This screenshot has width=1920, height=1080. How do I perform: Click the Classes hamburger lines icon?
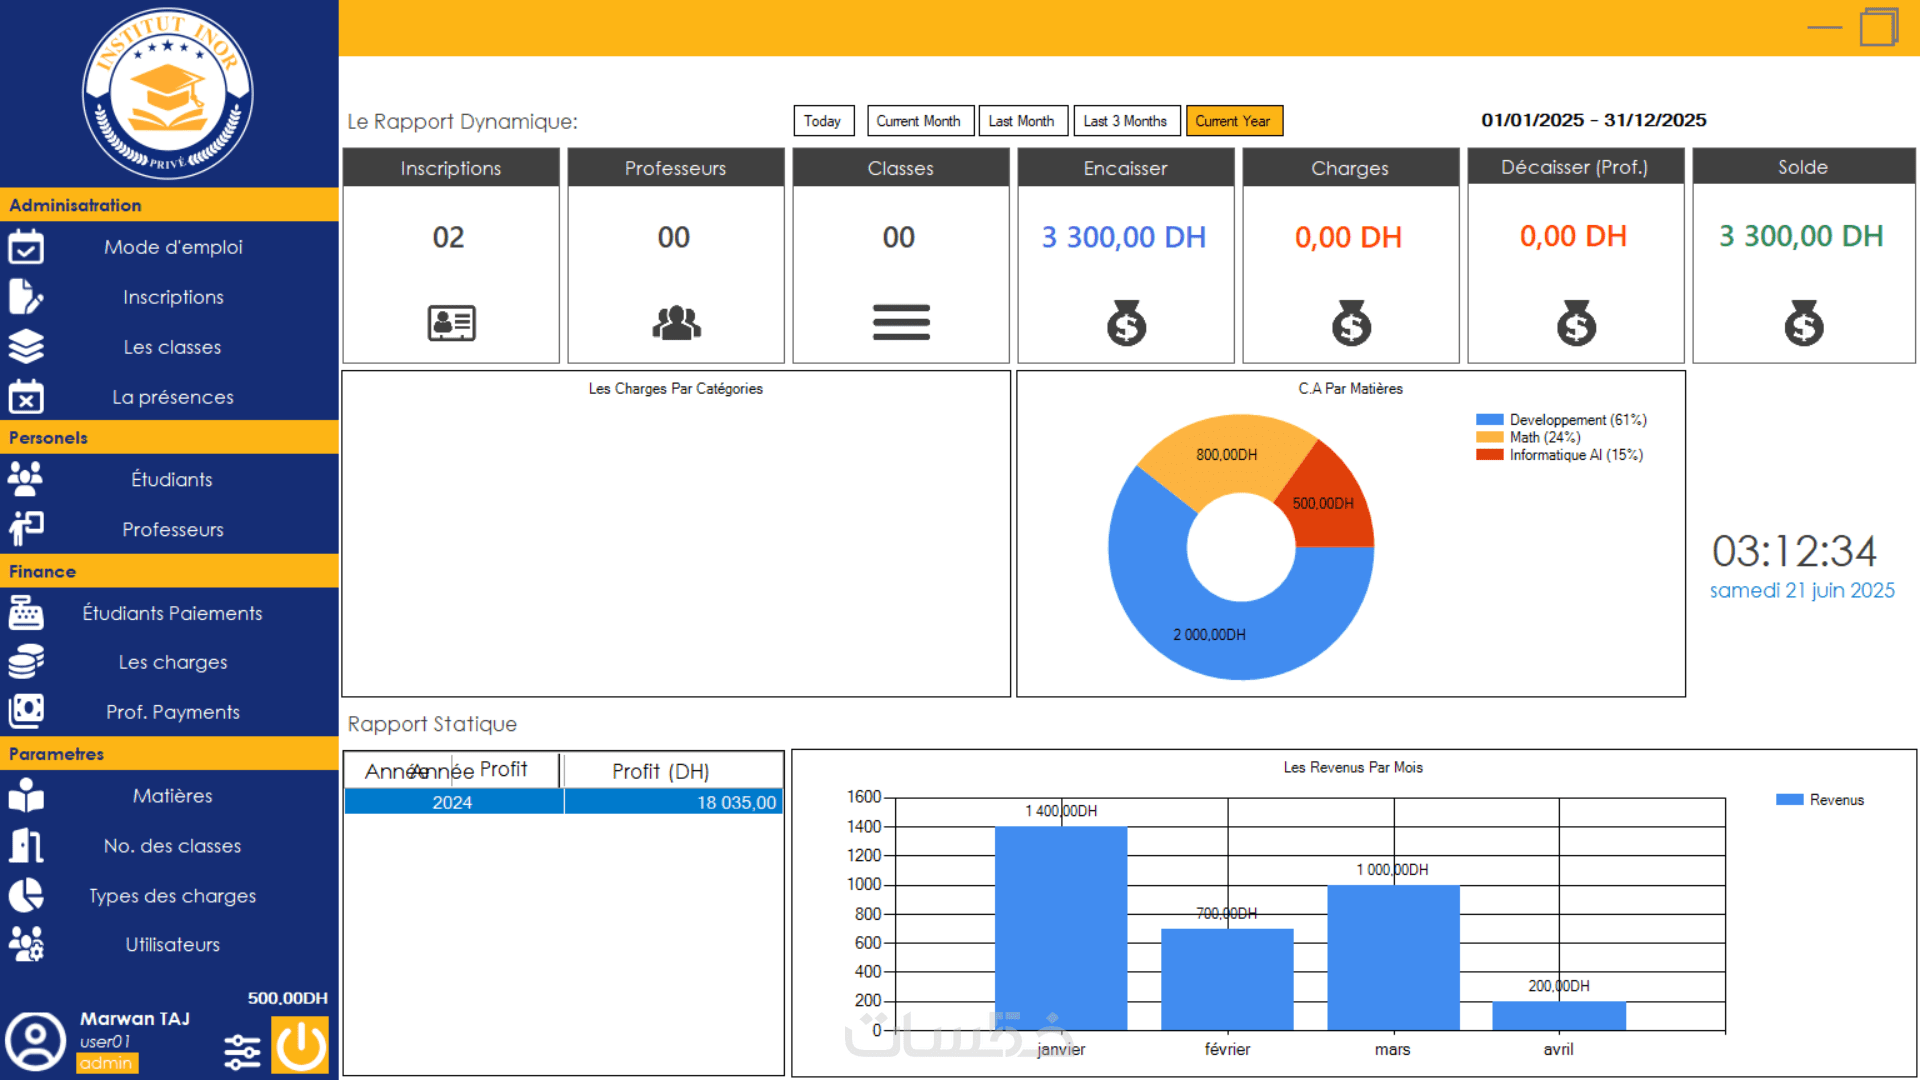tap(900, 322)
